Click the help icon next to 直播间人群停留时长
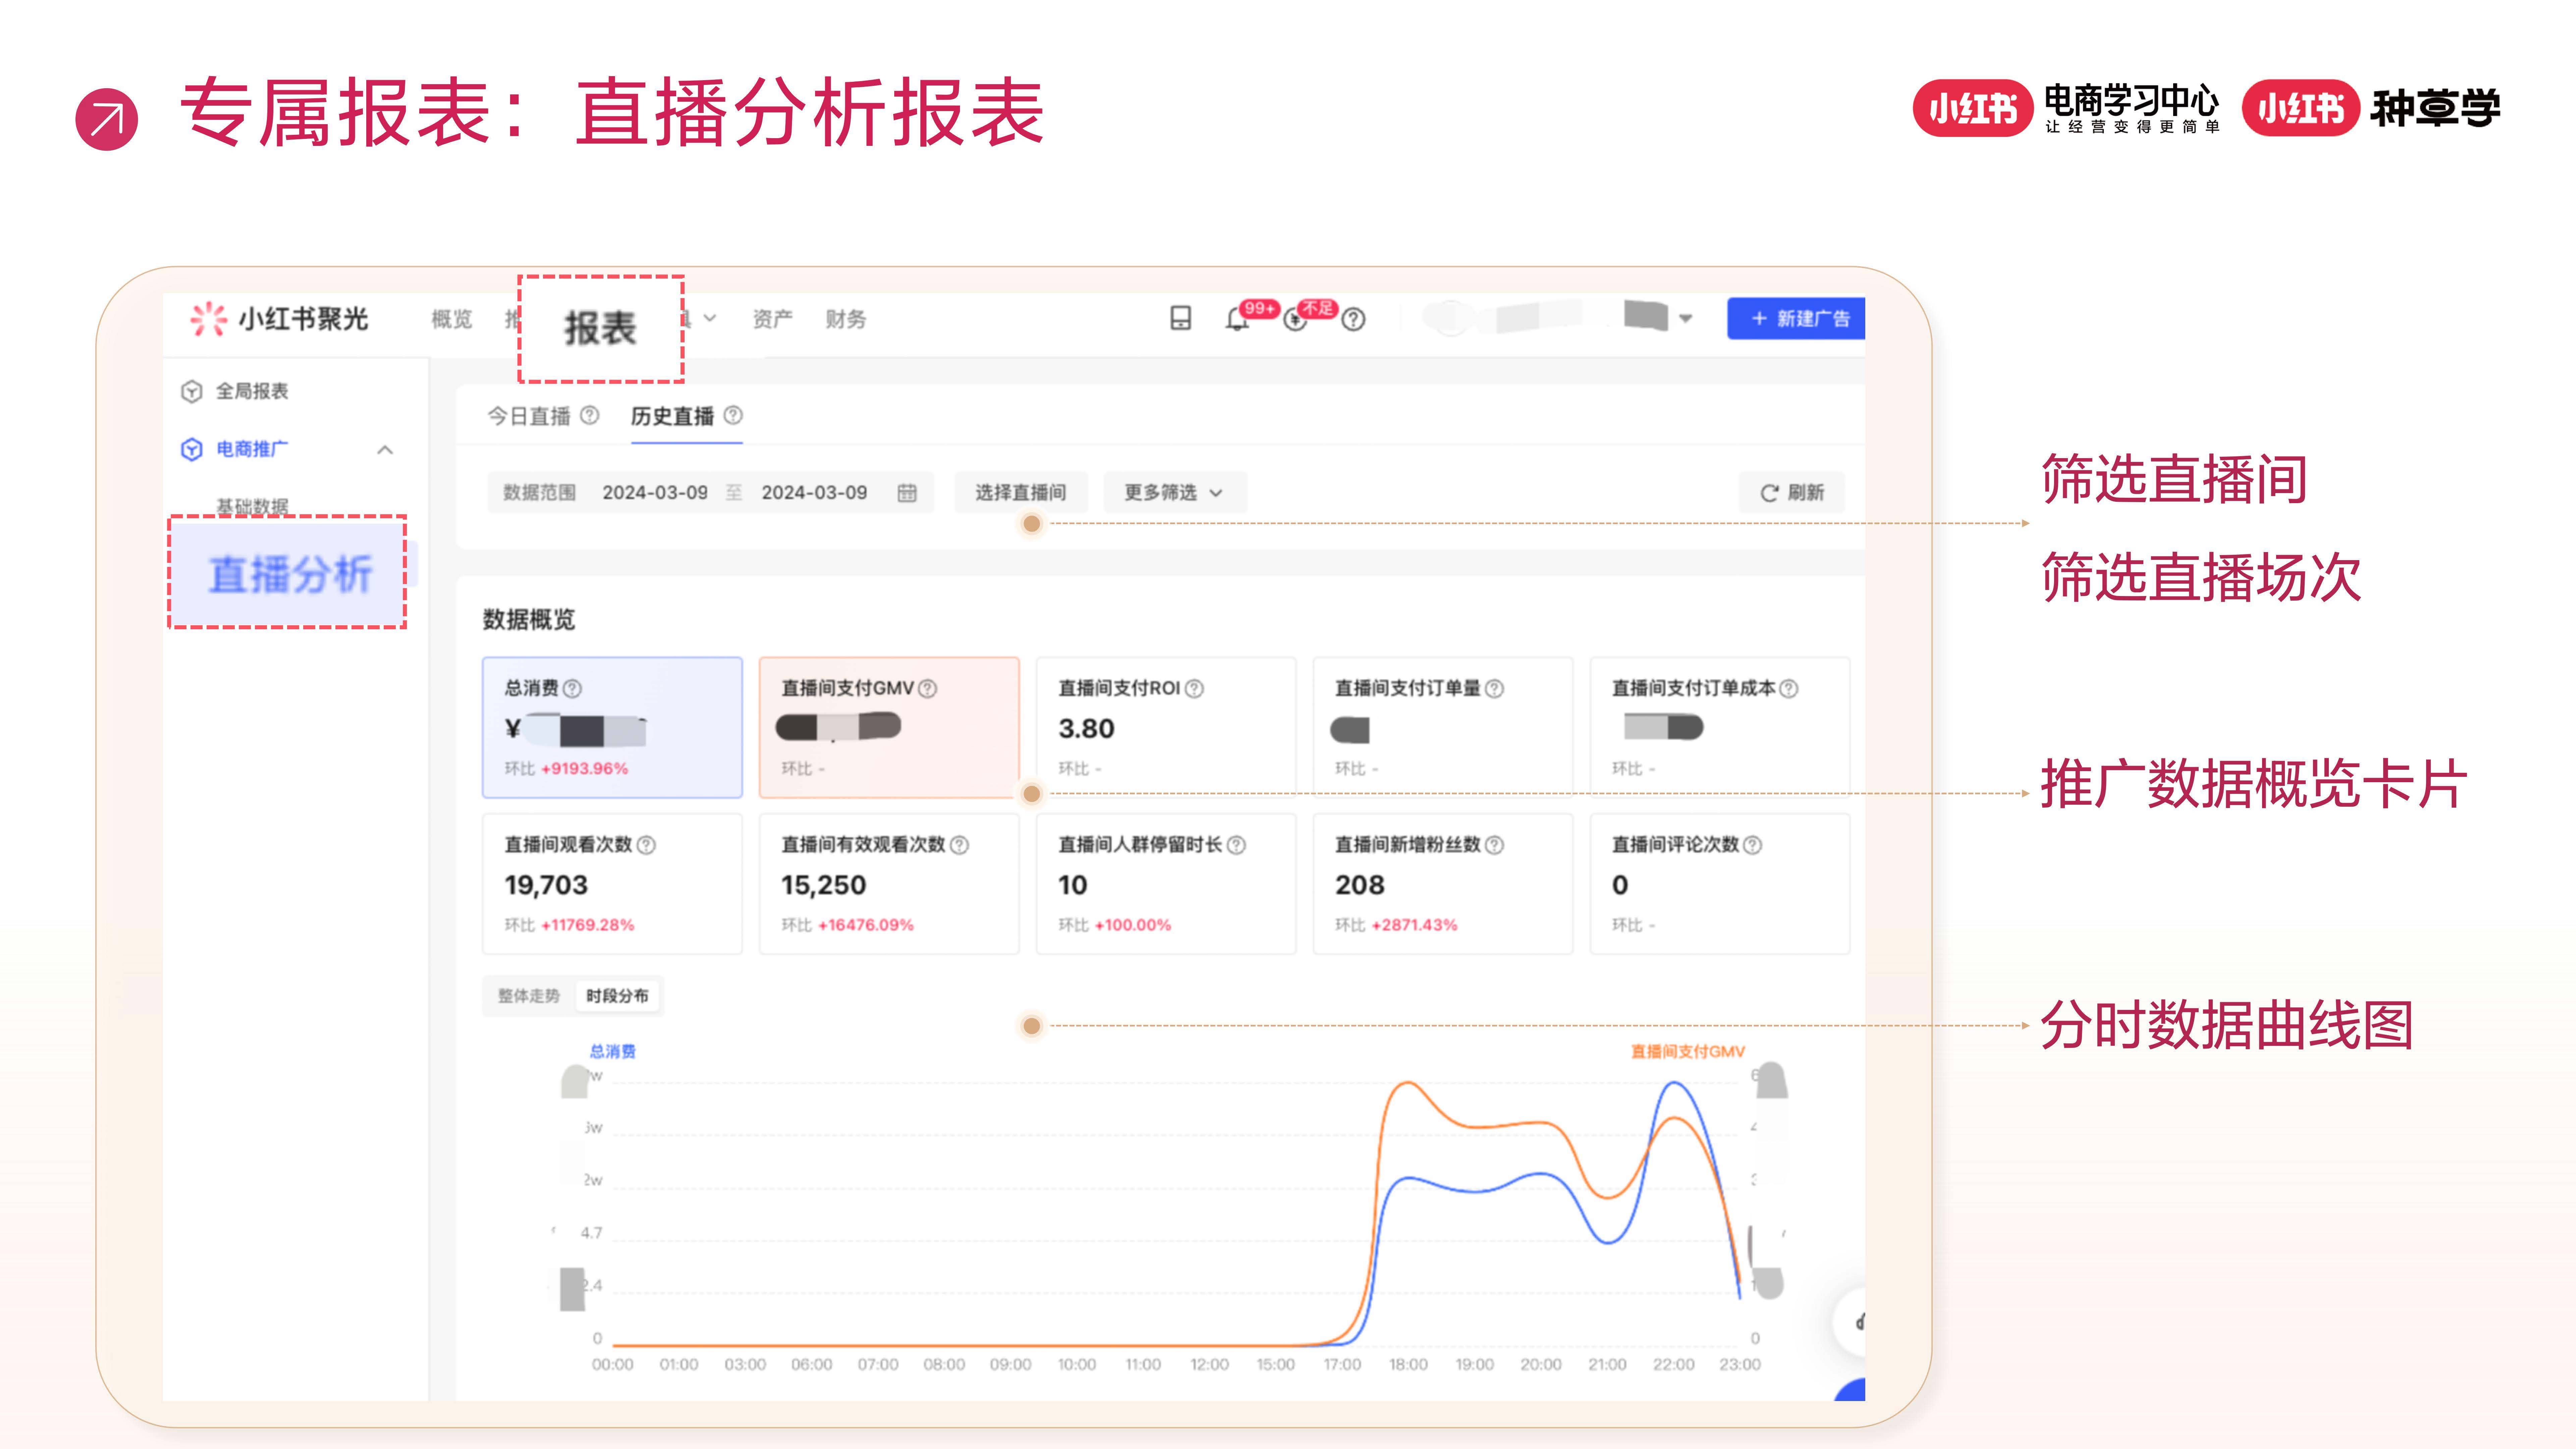The image size is (2576, 1449). [1236, 845]
